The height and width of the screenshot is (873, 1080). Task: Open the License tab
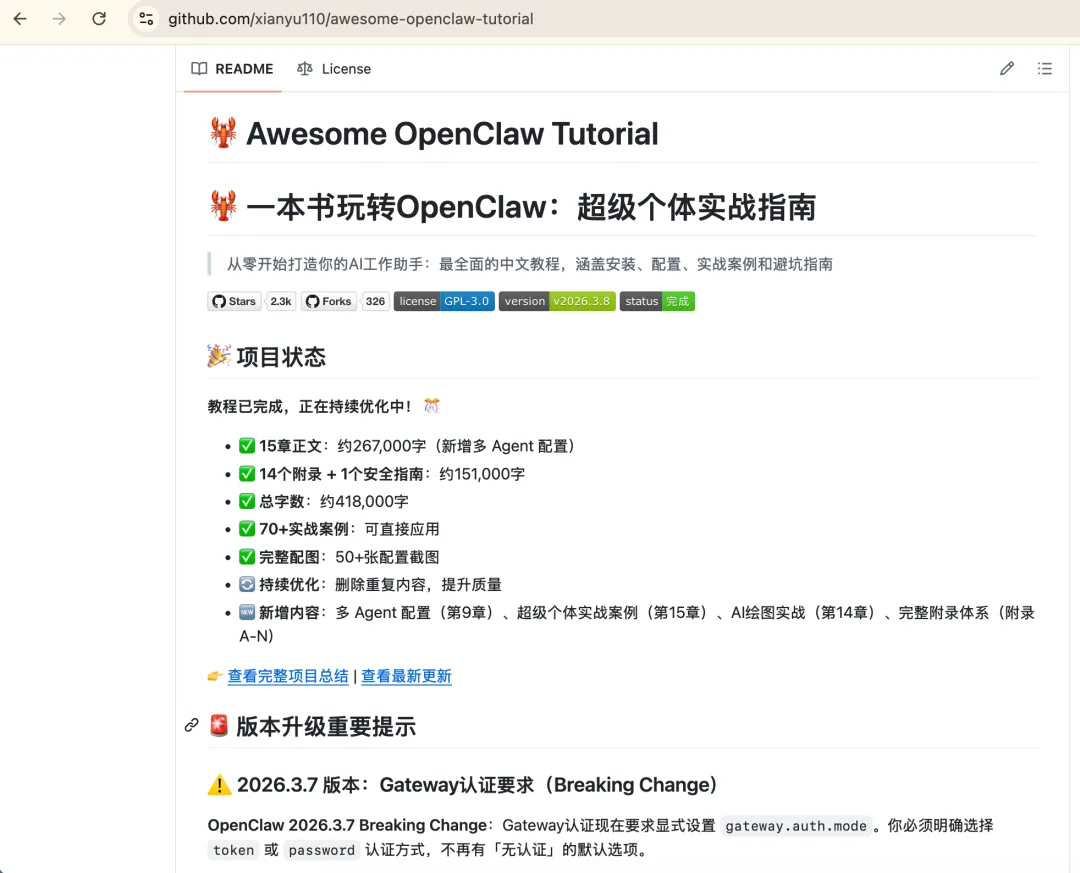click(334, 69)
